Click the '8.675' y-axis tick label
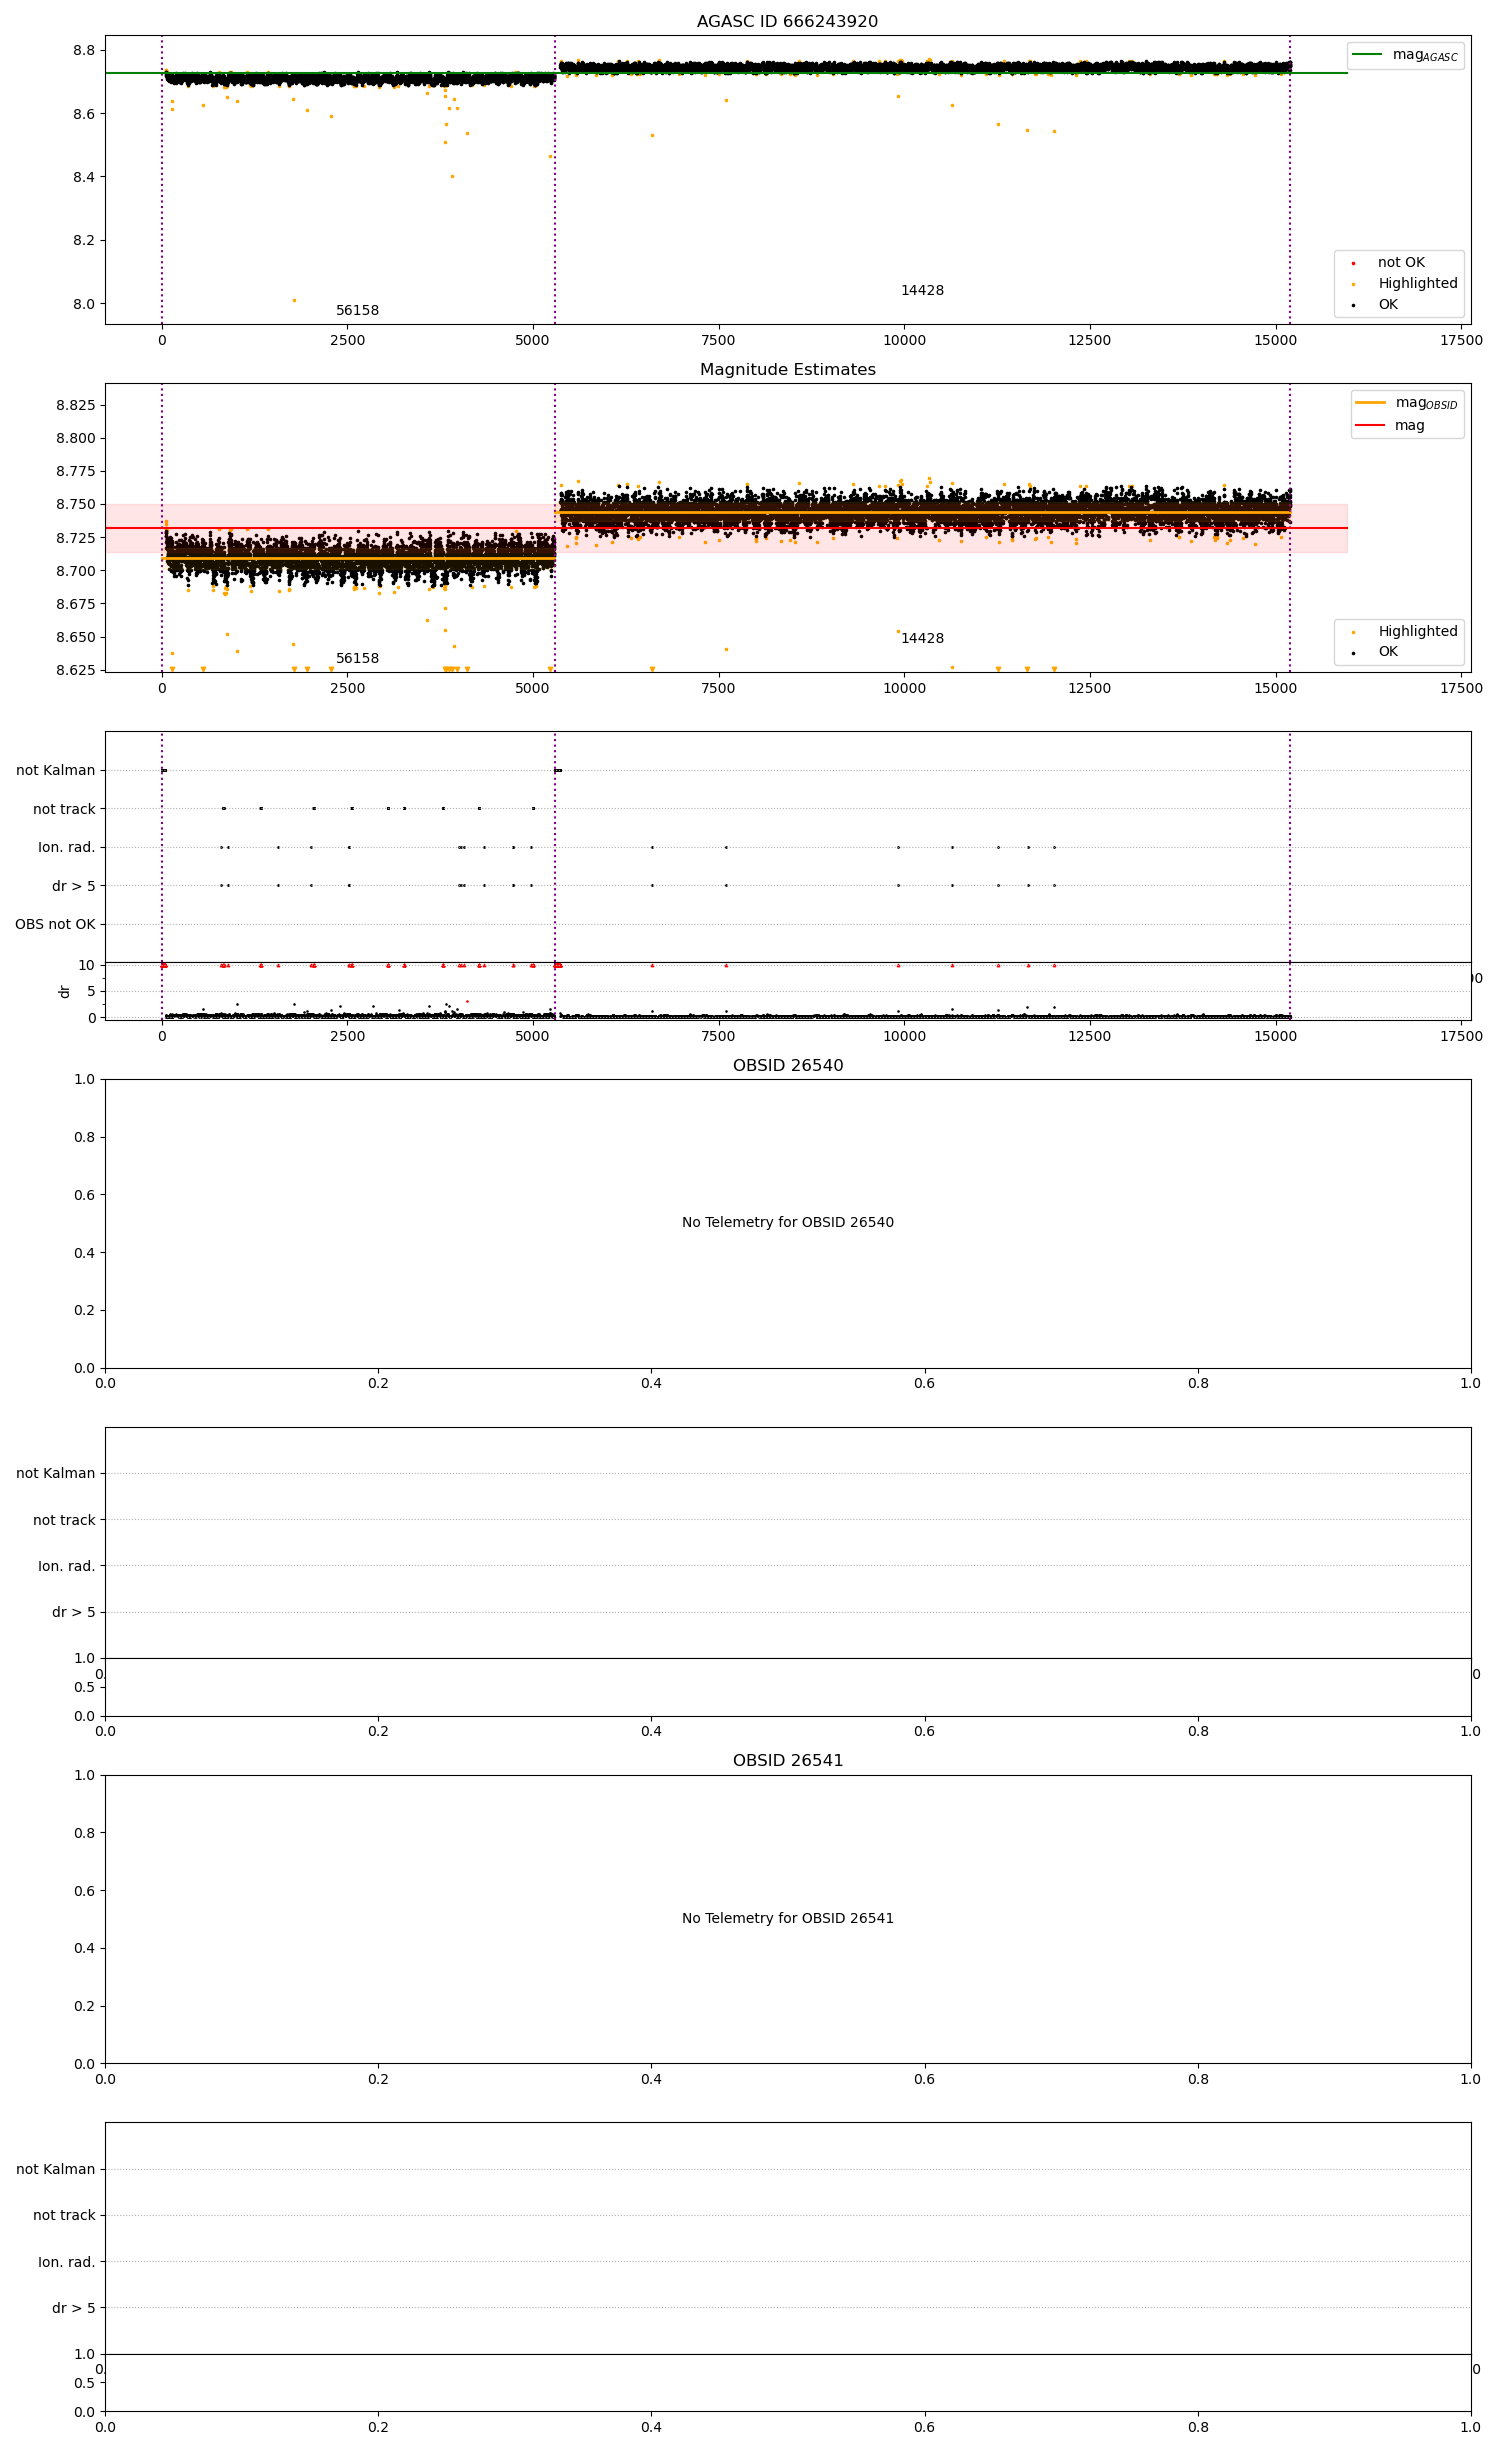The image size is (1500, 2450). point(76,605)
